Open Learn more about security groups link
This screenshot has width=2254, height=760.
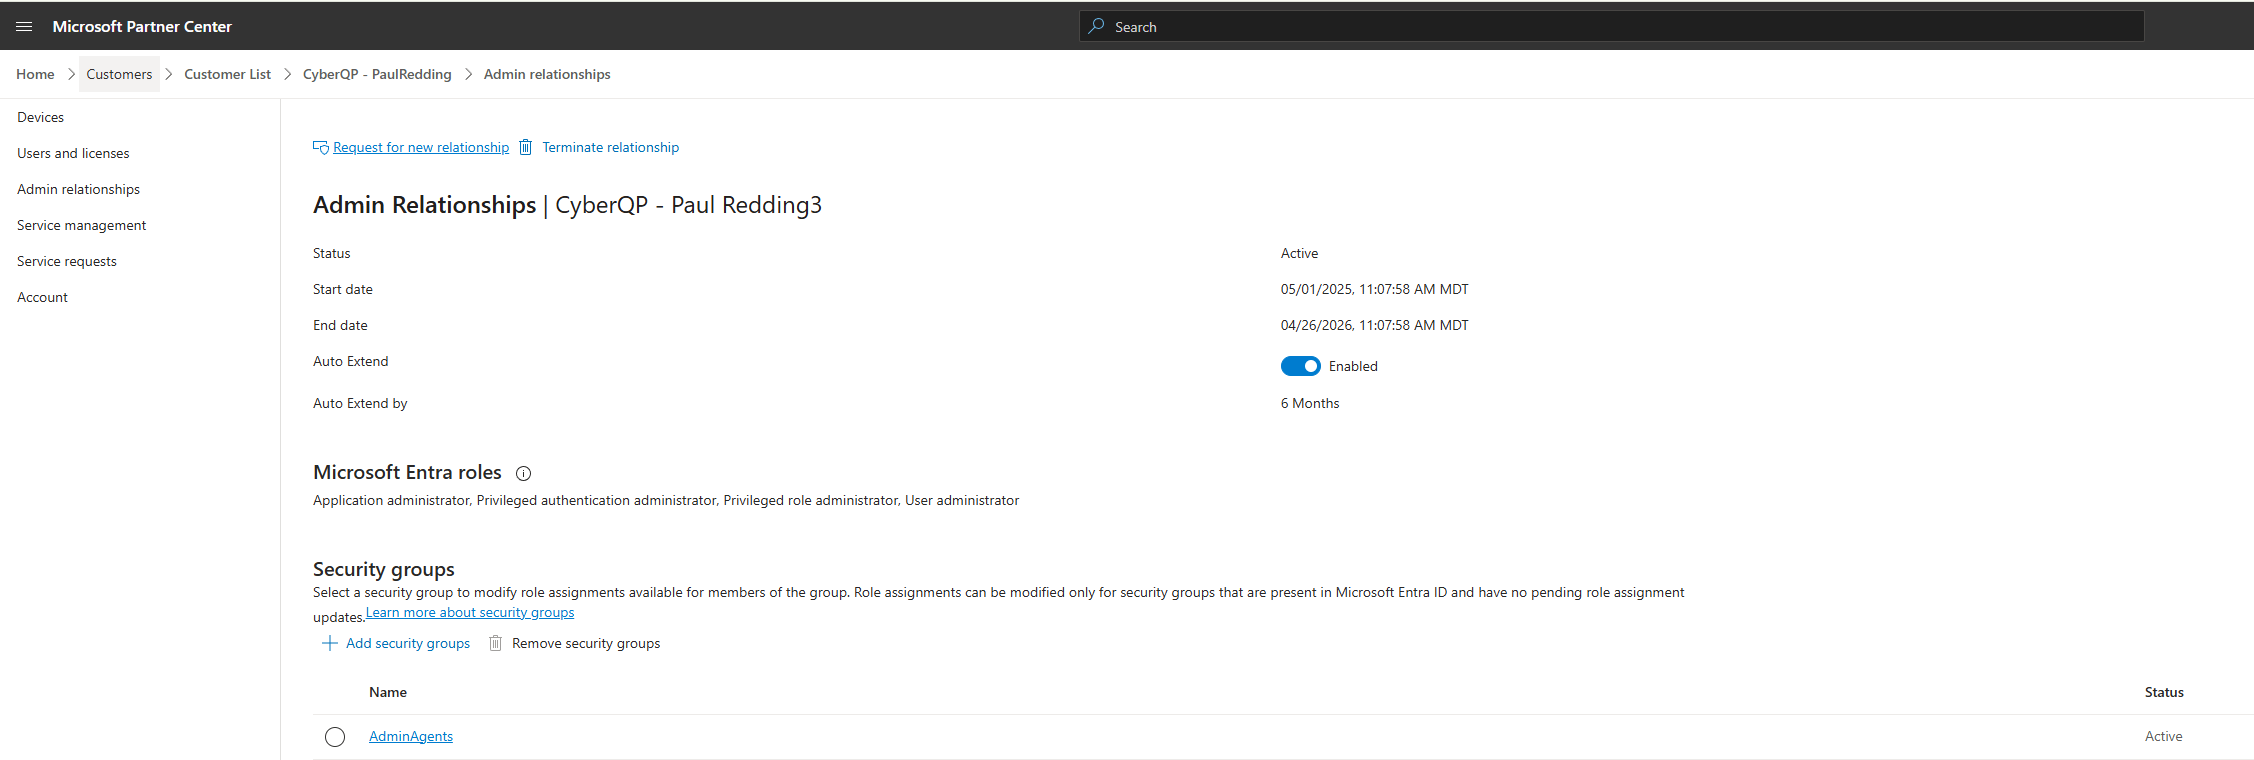coord(470,612)
